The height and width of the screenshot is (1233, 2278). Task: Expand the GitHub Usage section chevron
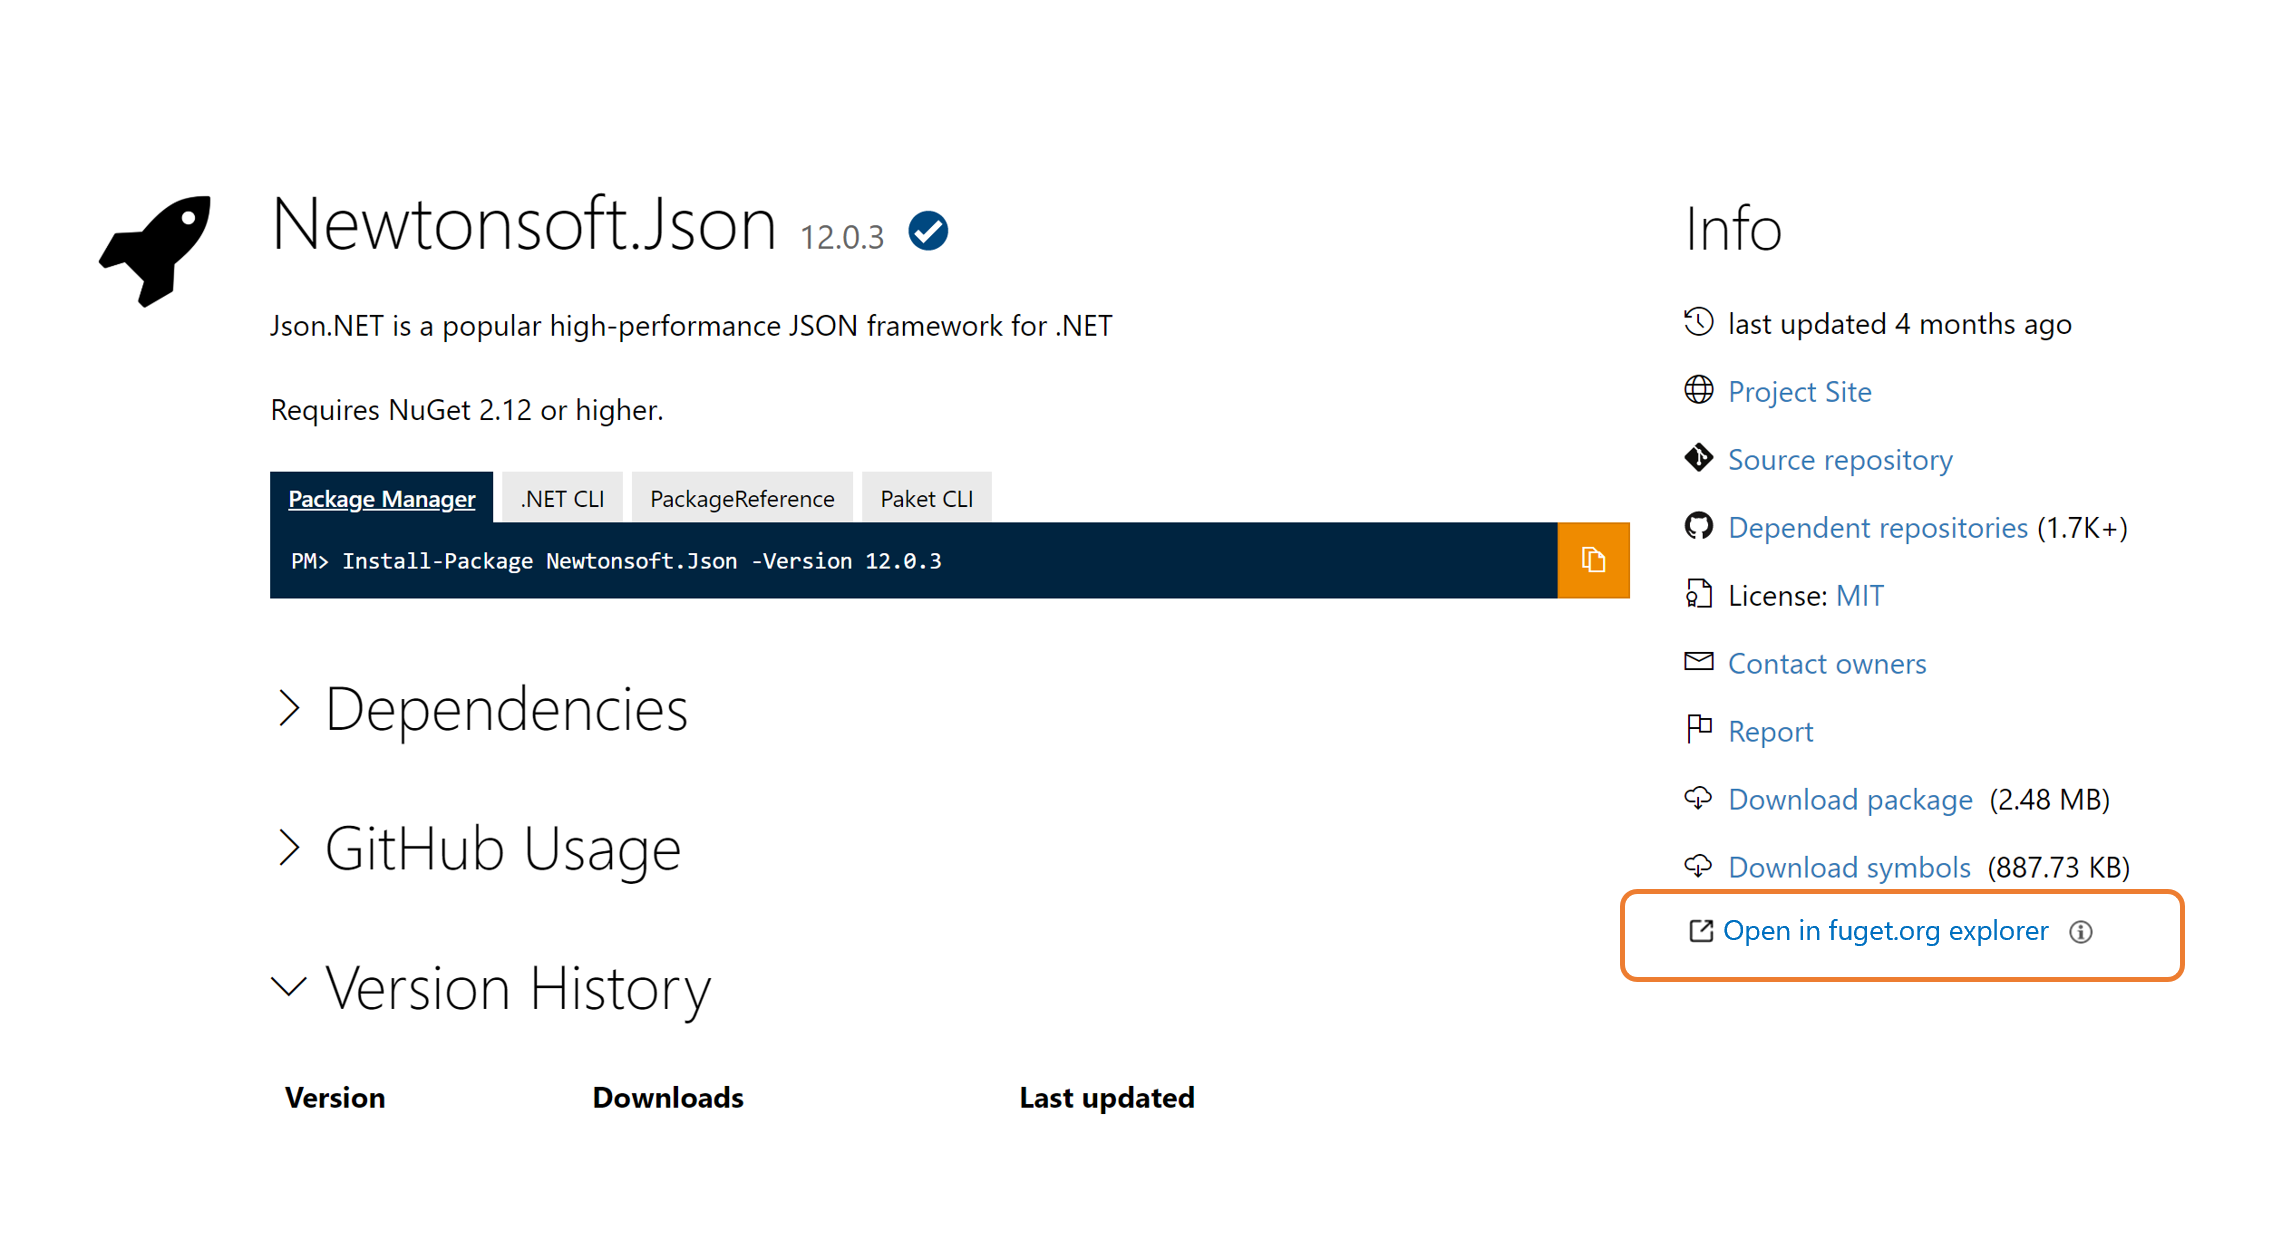pos(289,848)
